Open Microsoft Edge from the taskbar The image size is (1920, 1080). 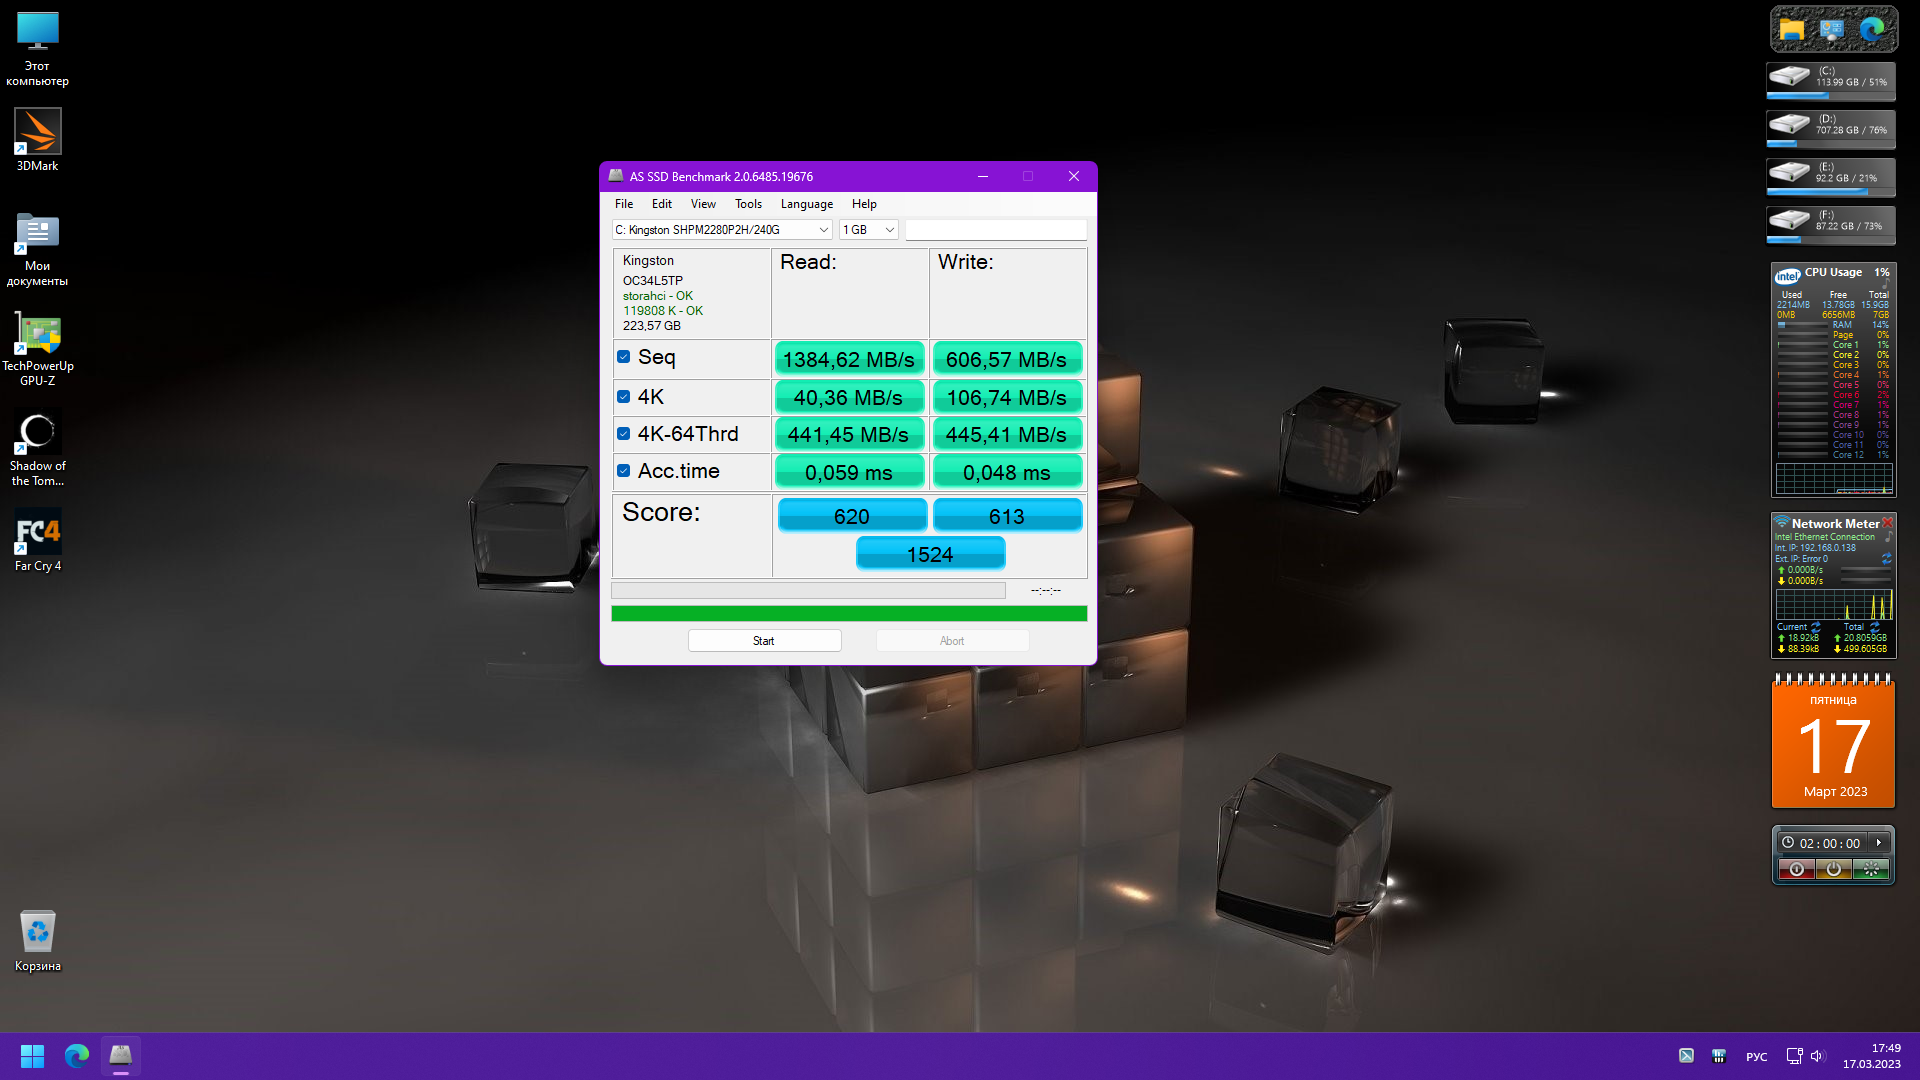tap(77, 1055)
